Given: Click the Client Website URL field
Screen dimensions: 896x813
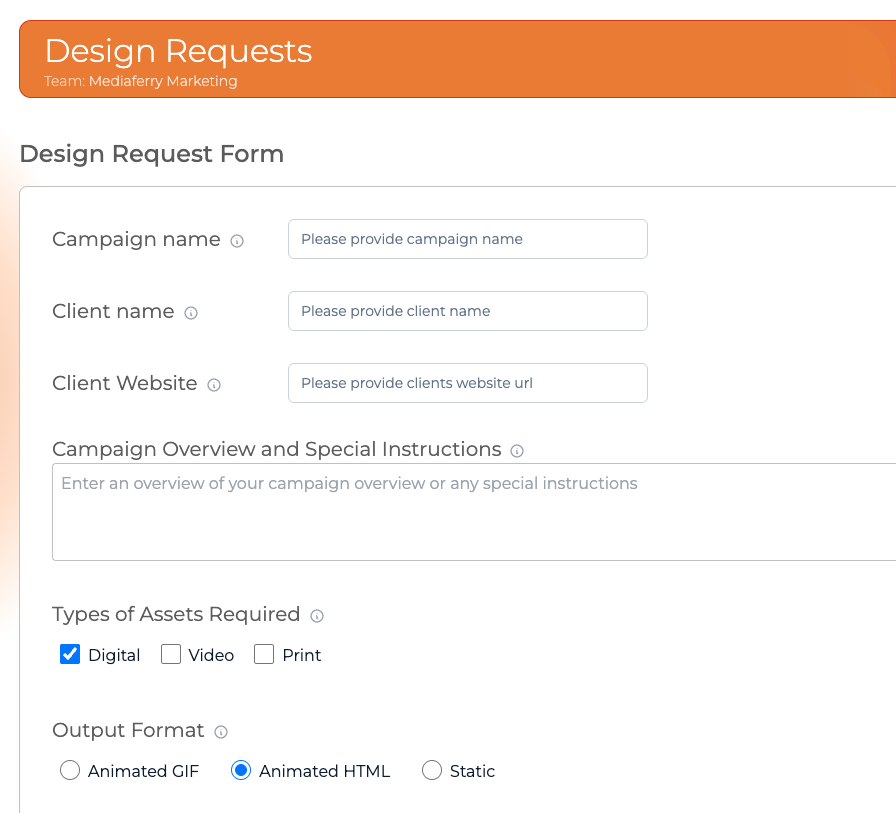Looking at the screenshot, I should click(x=467, y=383).
